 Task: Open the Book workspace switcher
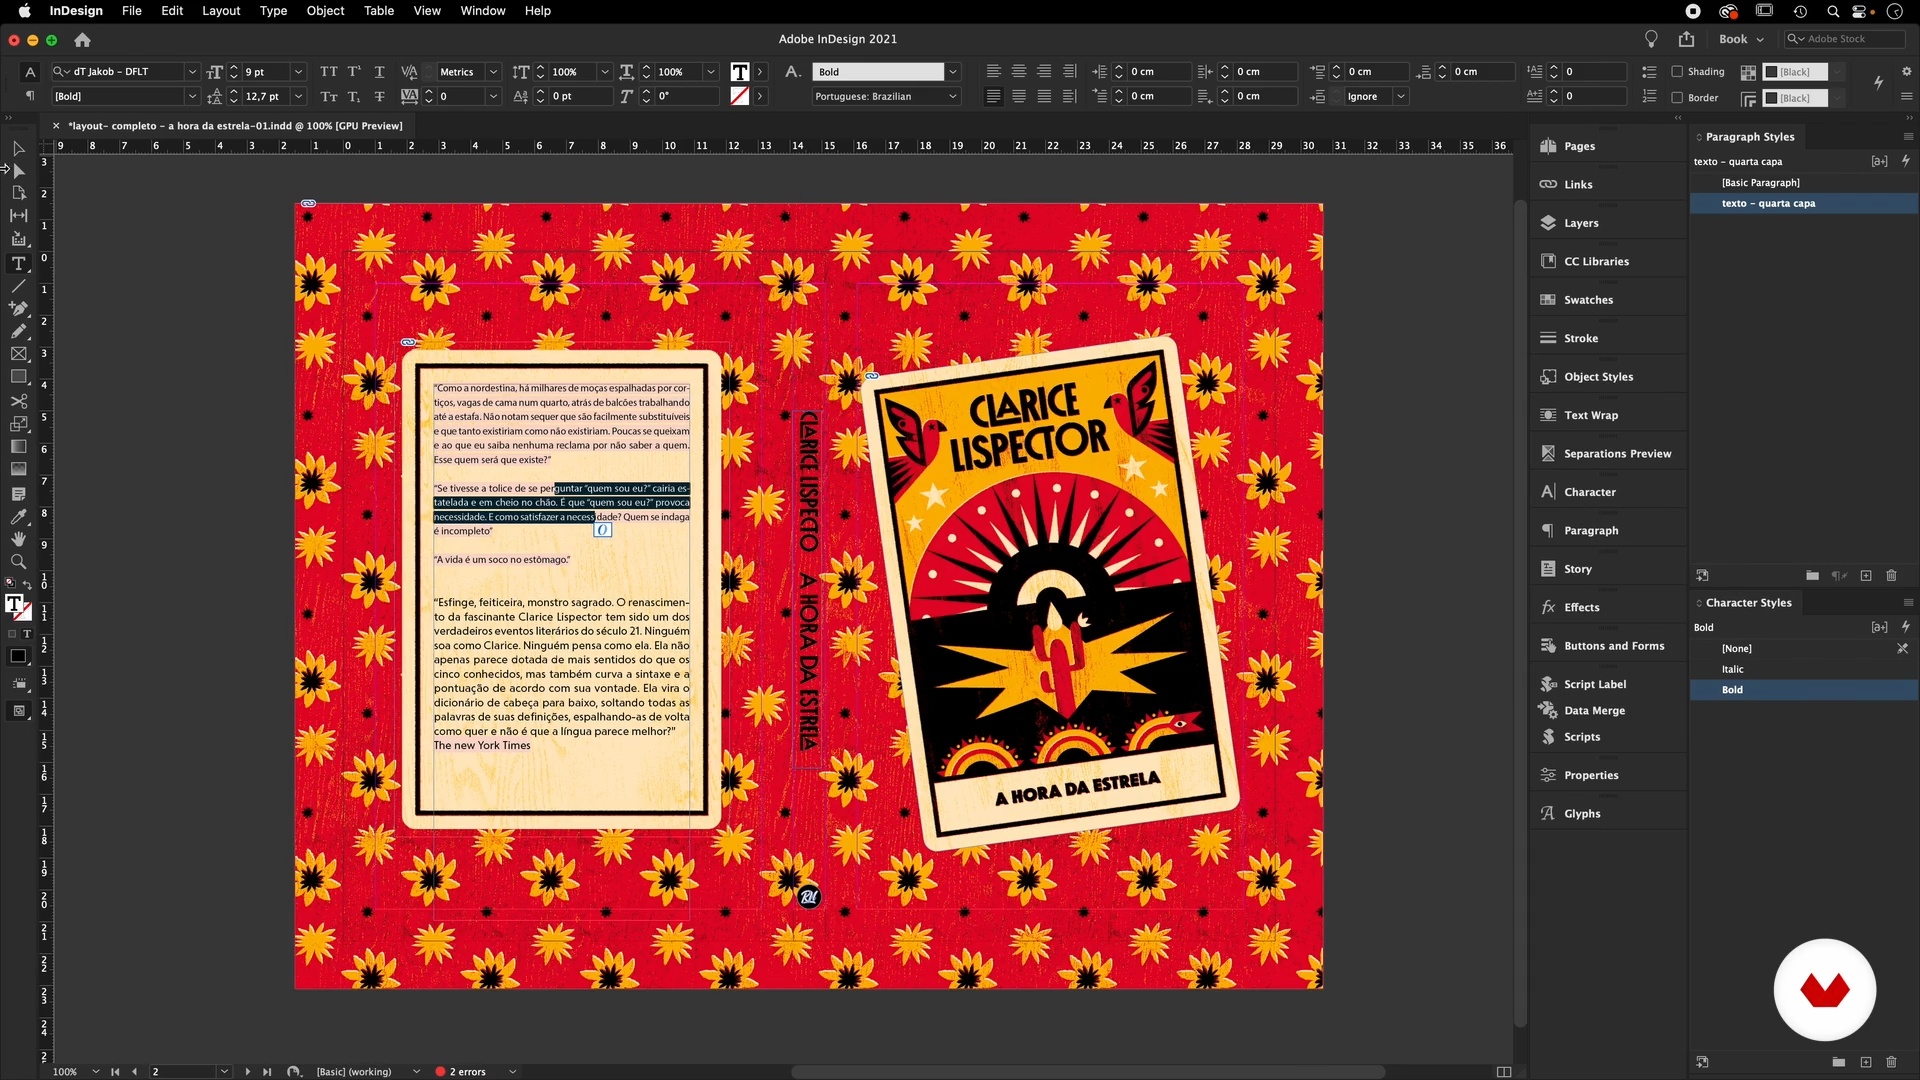point(1741,39)
